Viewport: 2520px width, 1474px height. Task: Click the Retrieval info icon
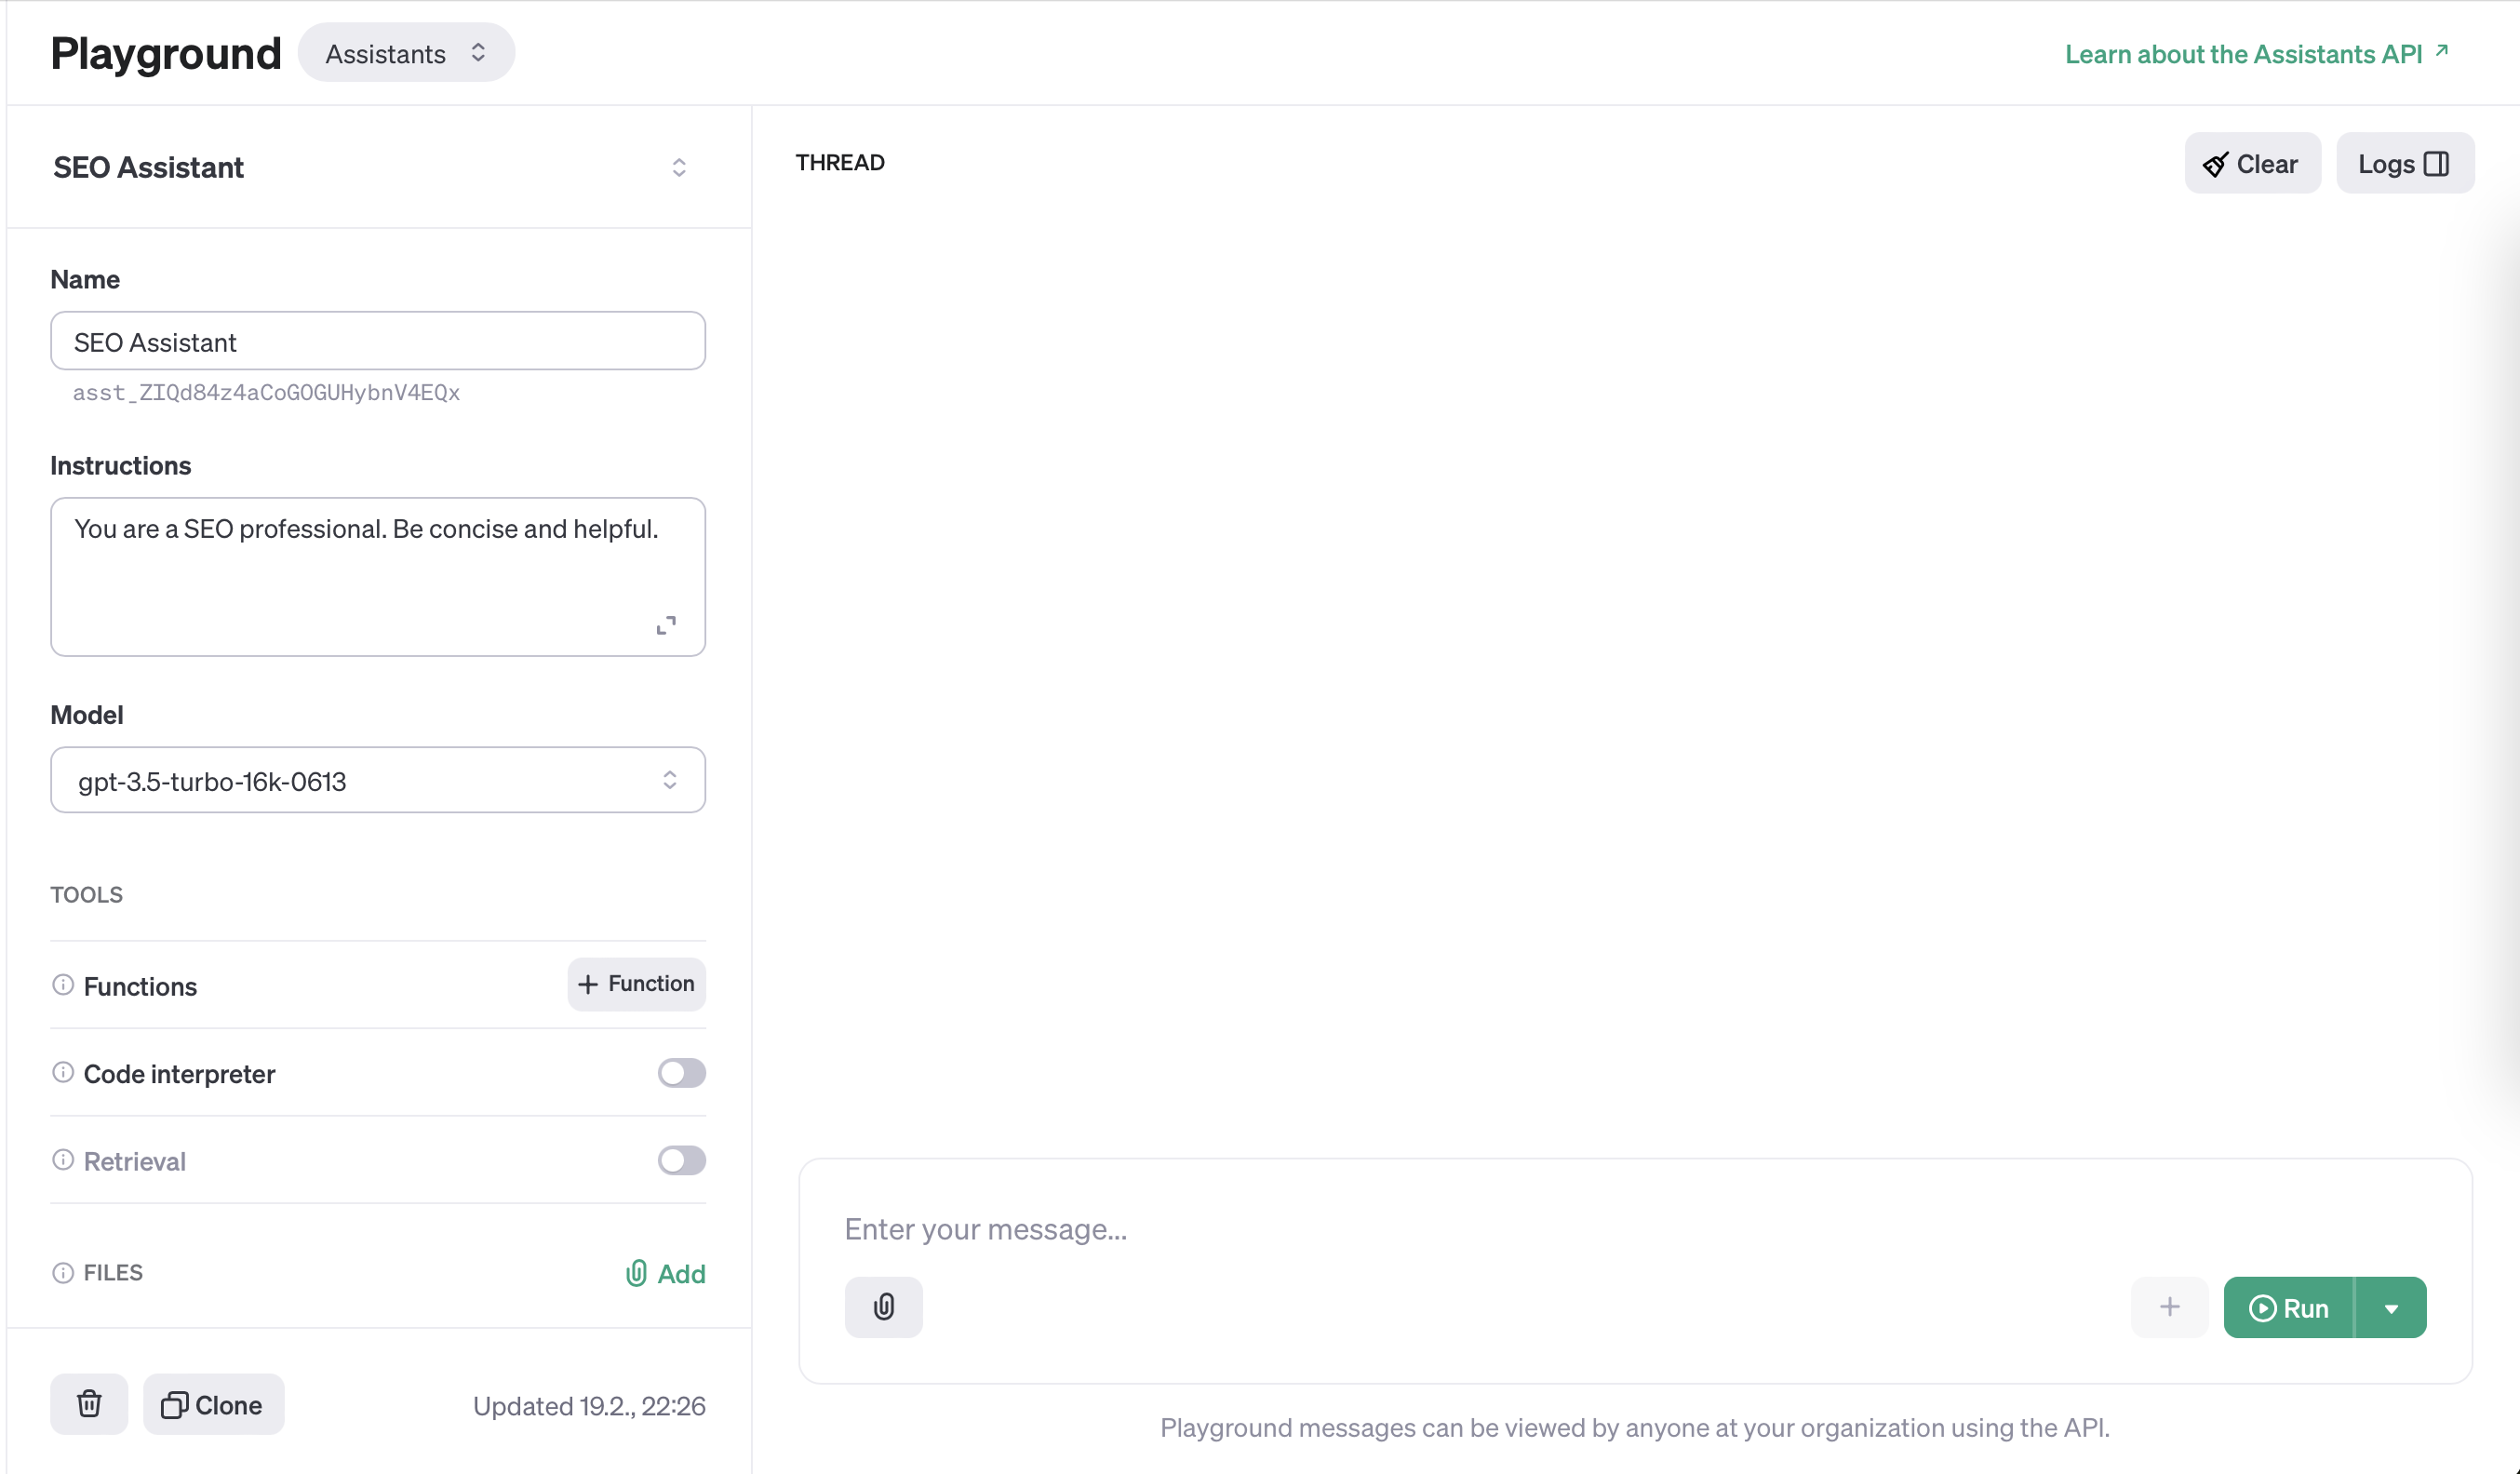coord(63,1160)
